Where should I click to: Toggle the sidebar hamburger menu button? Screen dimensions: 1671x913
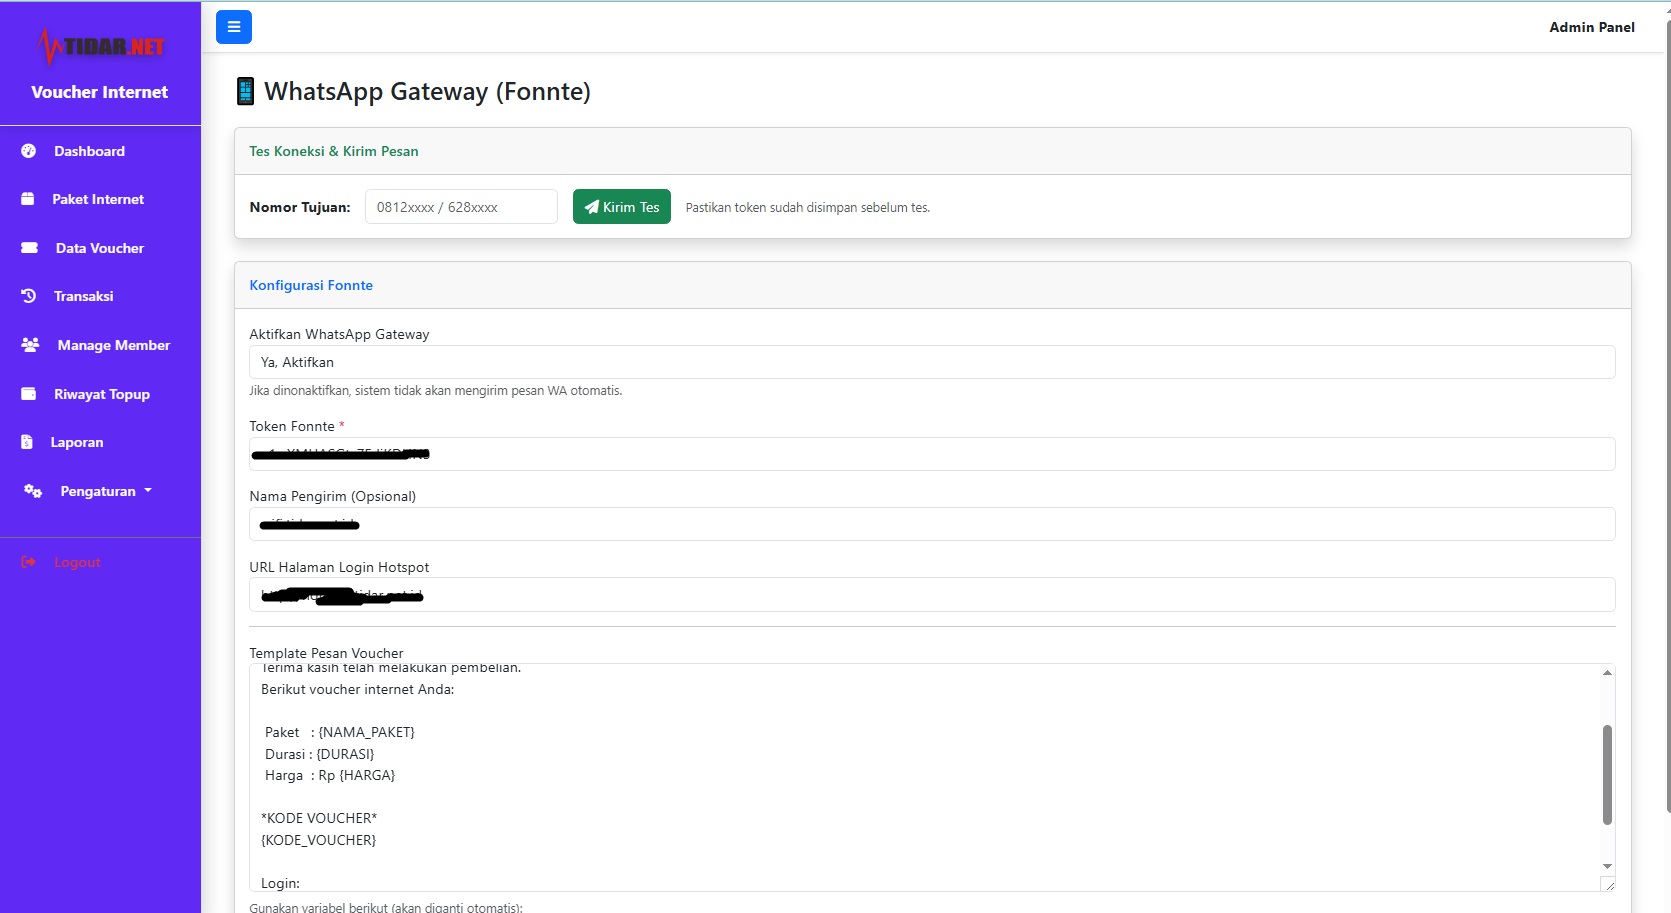click(234, 27)
